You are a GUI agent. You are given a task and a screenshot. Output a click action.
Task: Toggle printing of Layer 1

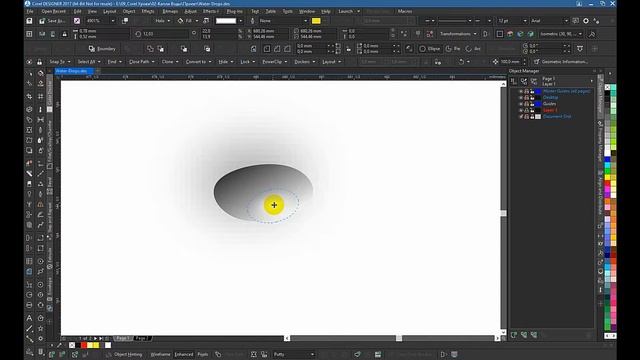(x=527, y=110)
